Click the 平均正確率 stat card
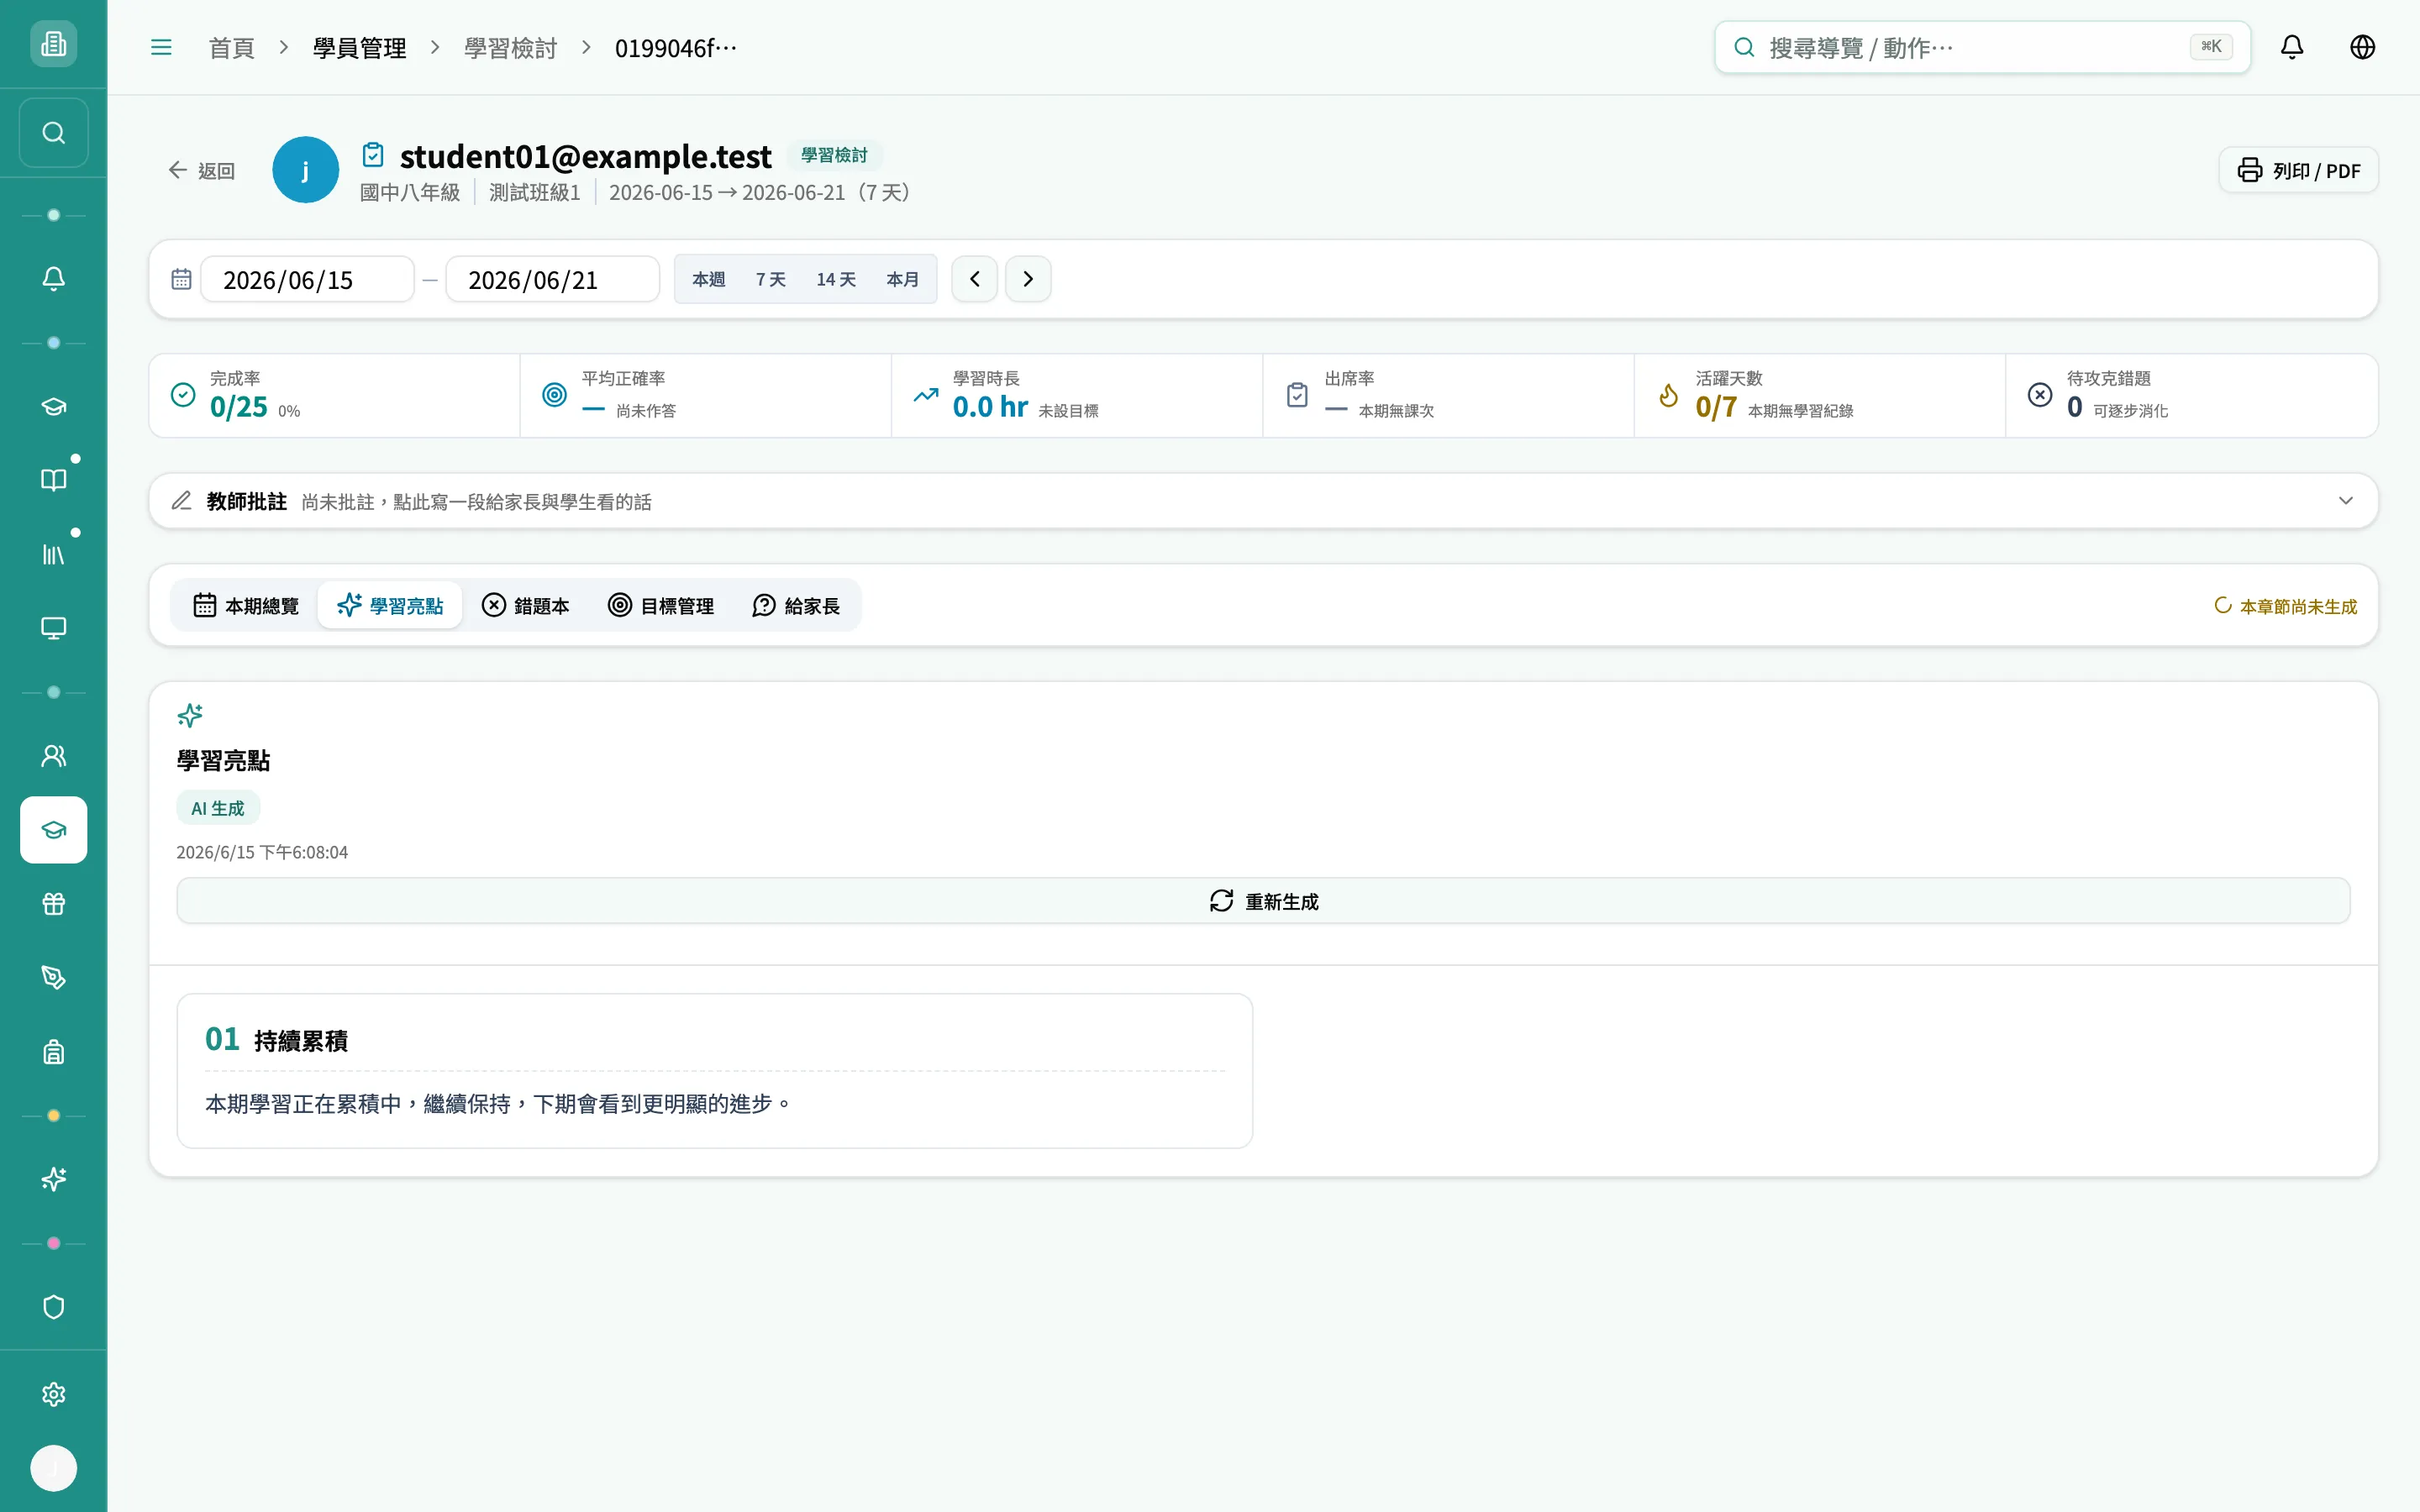The image size is (2420, 1512). click(706, 395)
